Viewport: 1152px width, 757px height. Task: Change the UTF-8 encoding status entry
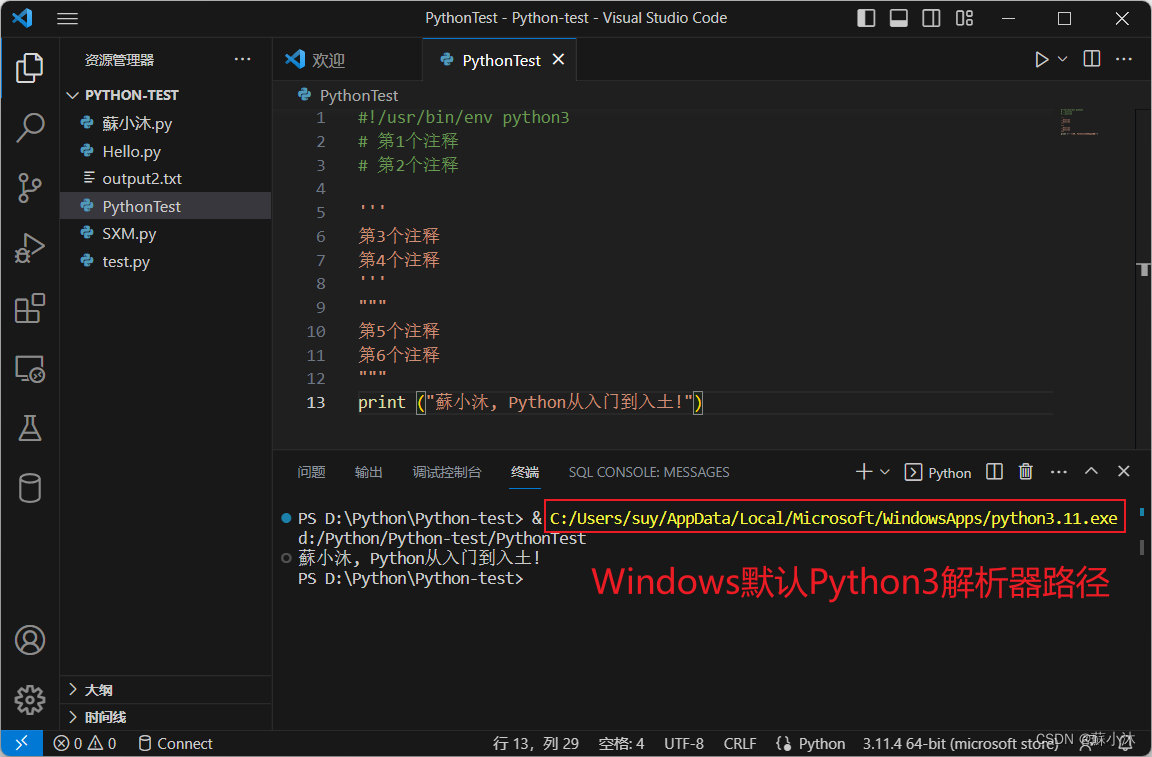pos(684,744)
